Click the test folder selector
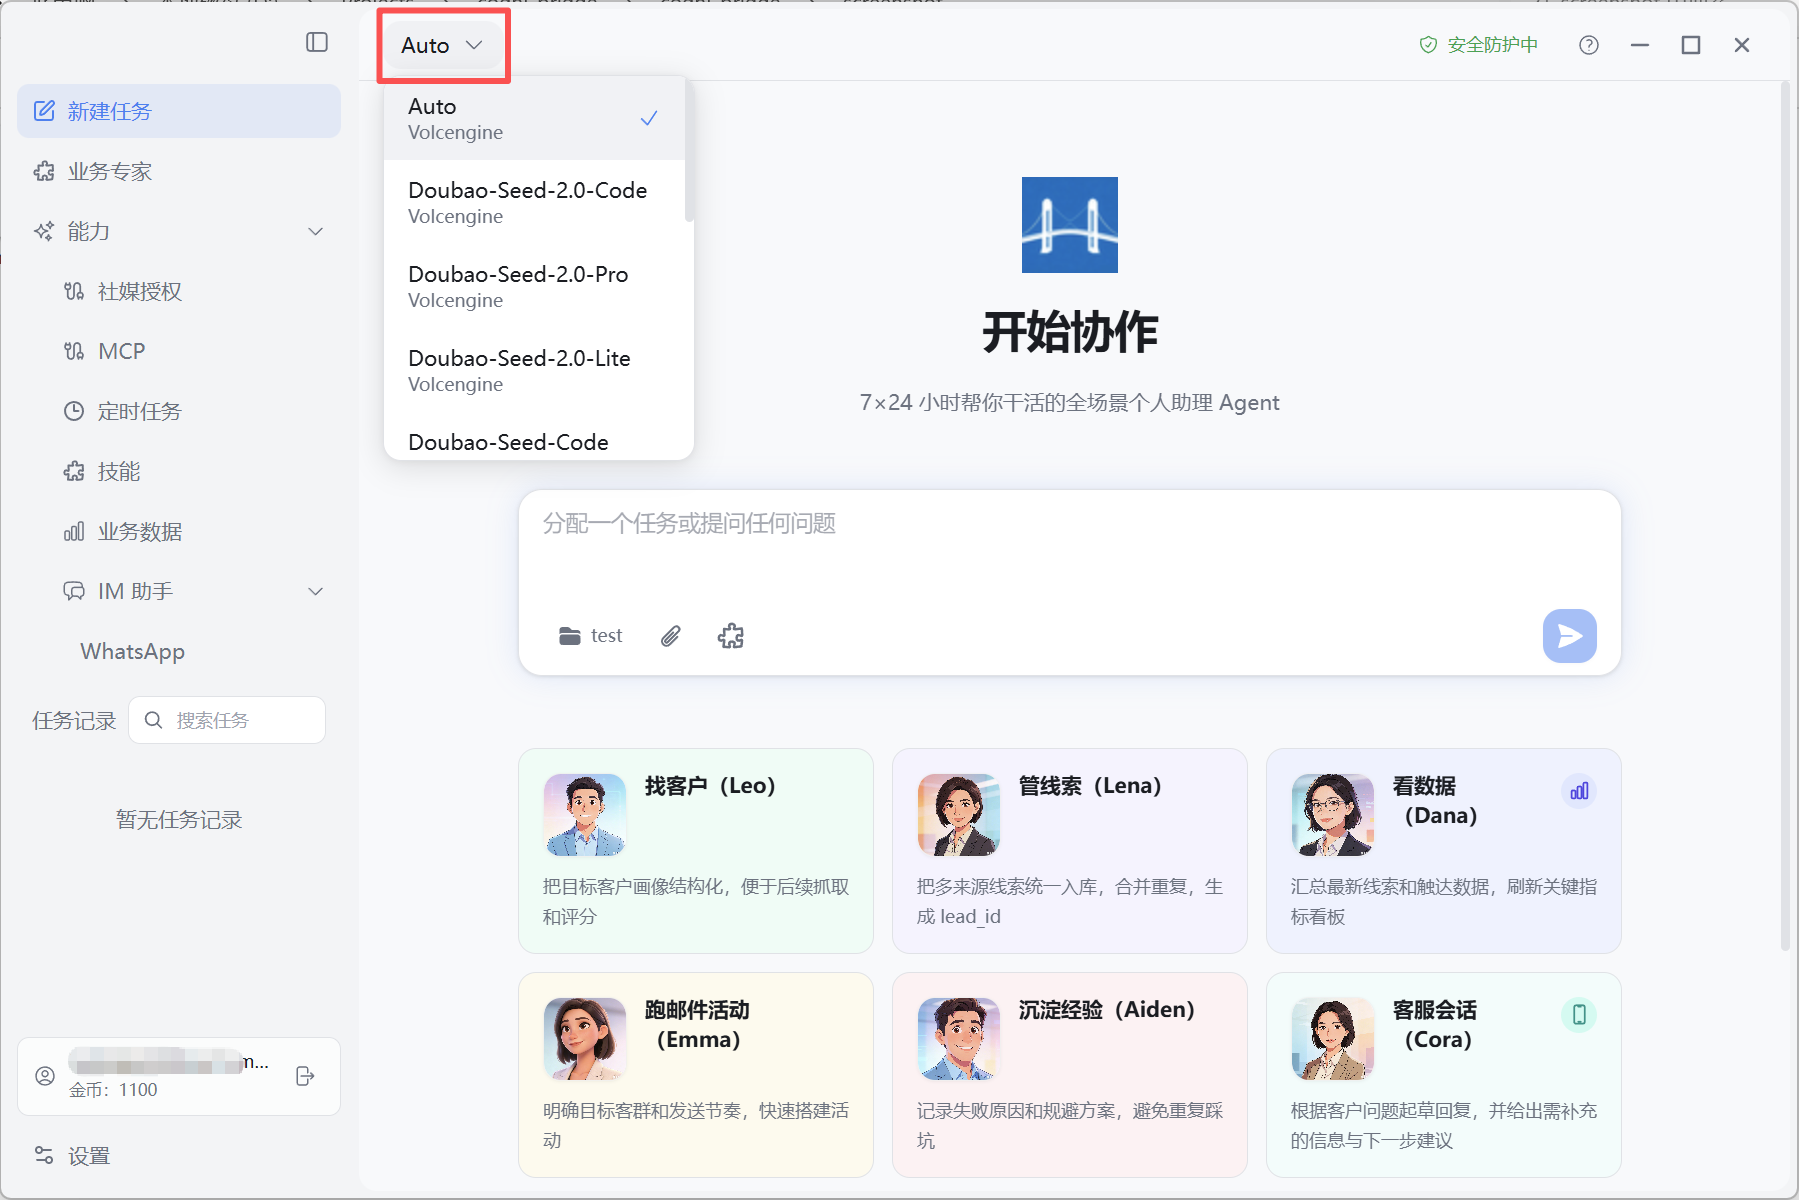This screenshot has width=1799, height=1200. point(591,636)
